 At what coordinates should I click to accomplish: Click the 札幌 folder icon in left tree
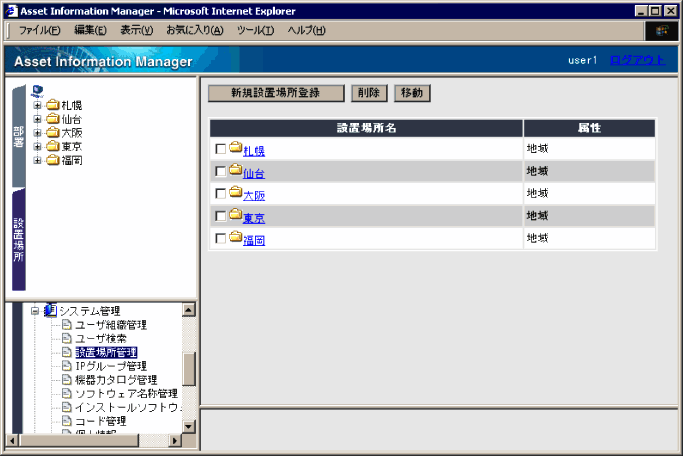coord(53,105)
